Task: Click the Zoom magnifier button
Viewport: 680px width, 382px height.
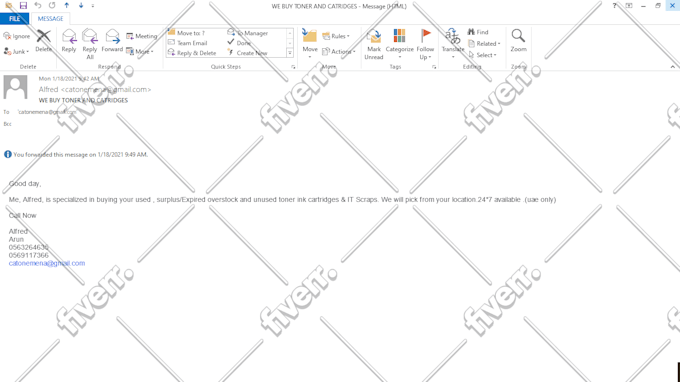Action: pos(518,41)
